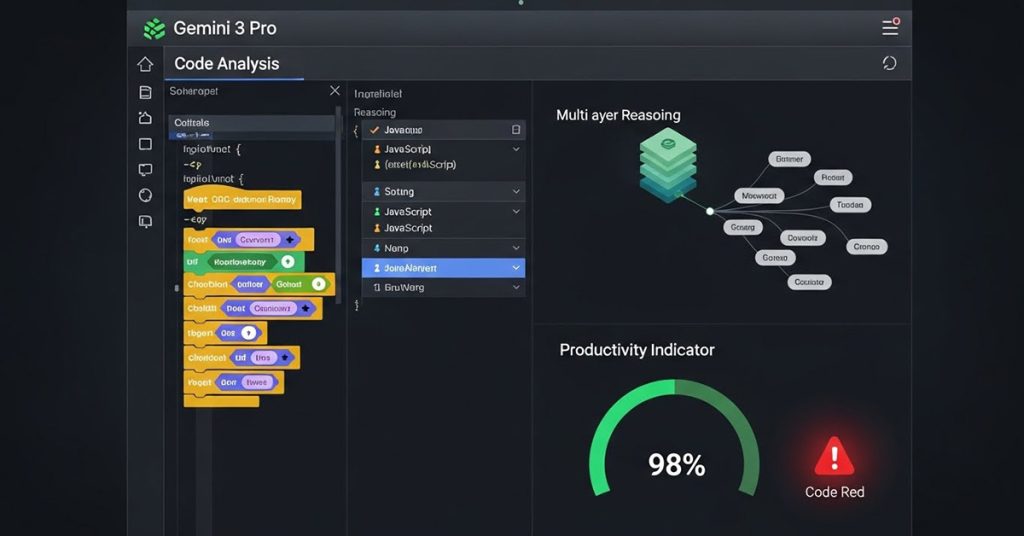Click the circle icon in the sidebar
Viewport: 1024px width, 536px height.
pyautogui.click(x=145, y=195)
